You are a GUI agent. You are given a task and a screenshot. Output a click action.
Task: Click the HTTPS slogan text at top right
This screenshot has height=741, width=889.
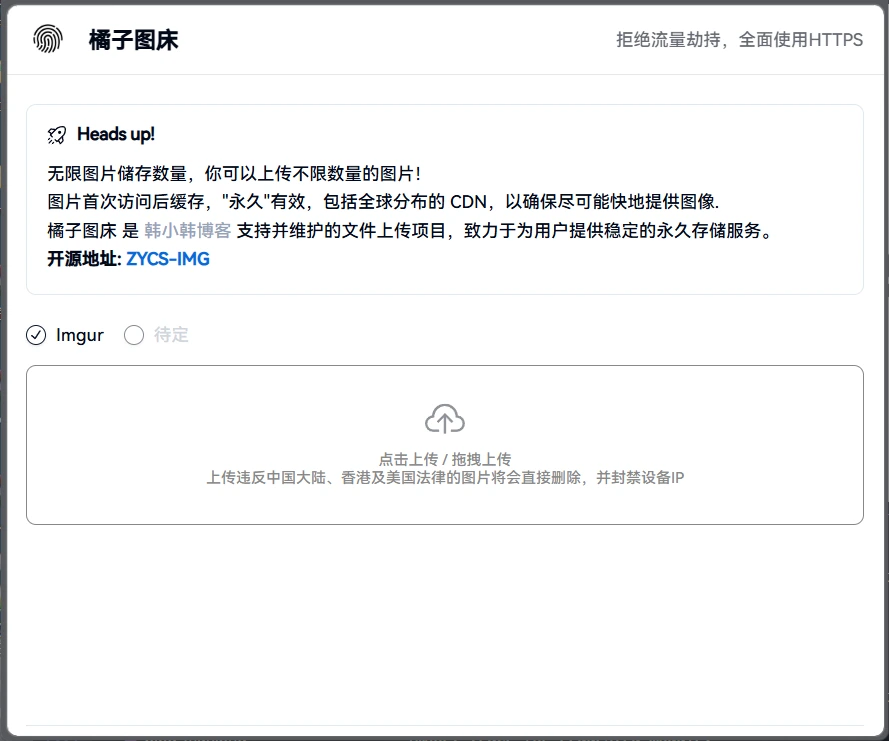tap(737, 40)
